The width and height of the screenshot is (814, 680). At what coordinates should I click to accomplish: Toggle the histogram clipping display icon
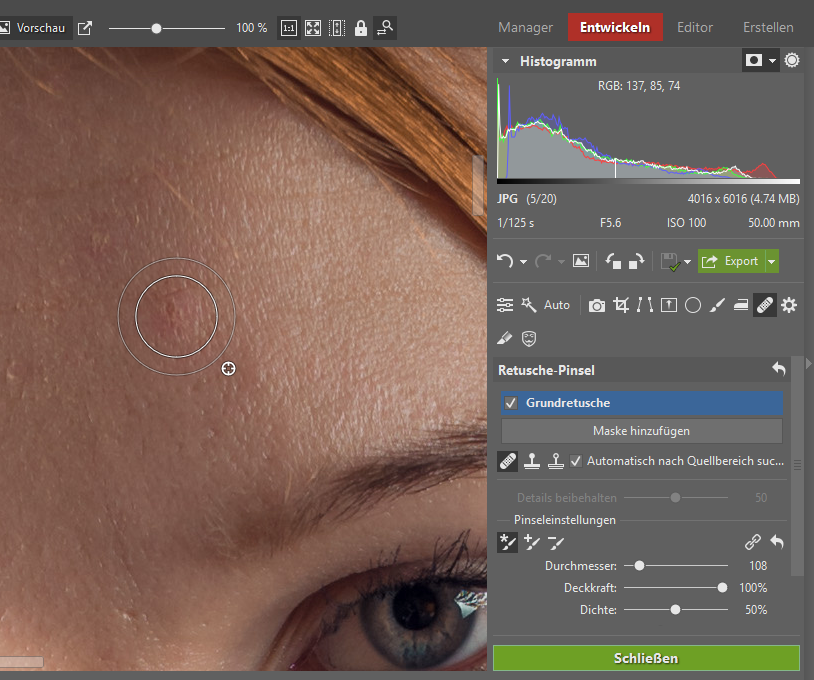[x=754, y=61]
